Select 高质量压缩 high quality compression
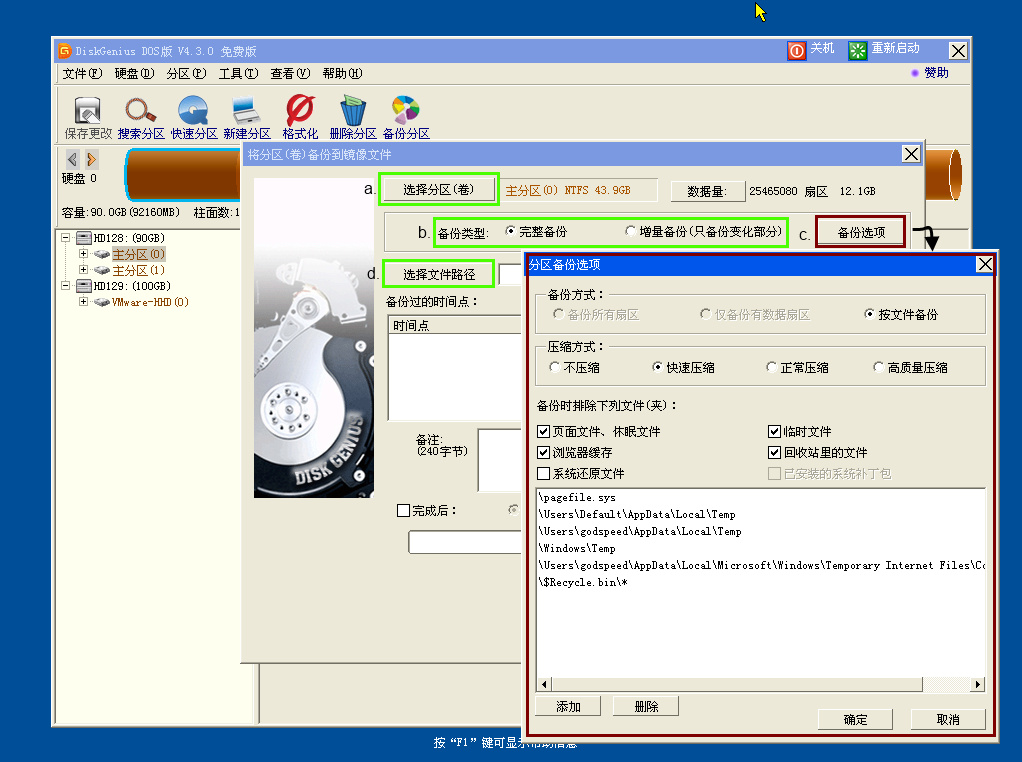Viewport: 1022px width, 762px height. [879, 367]
